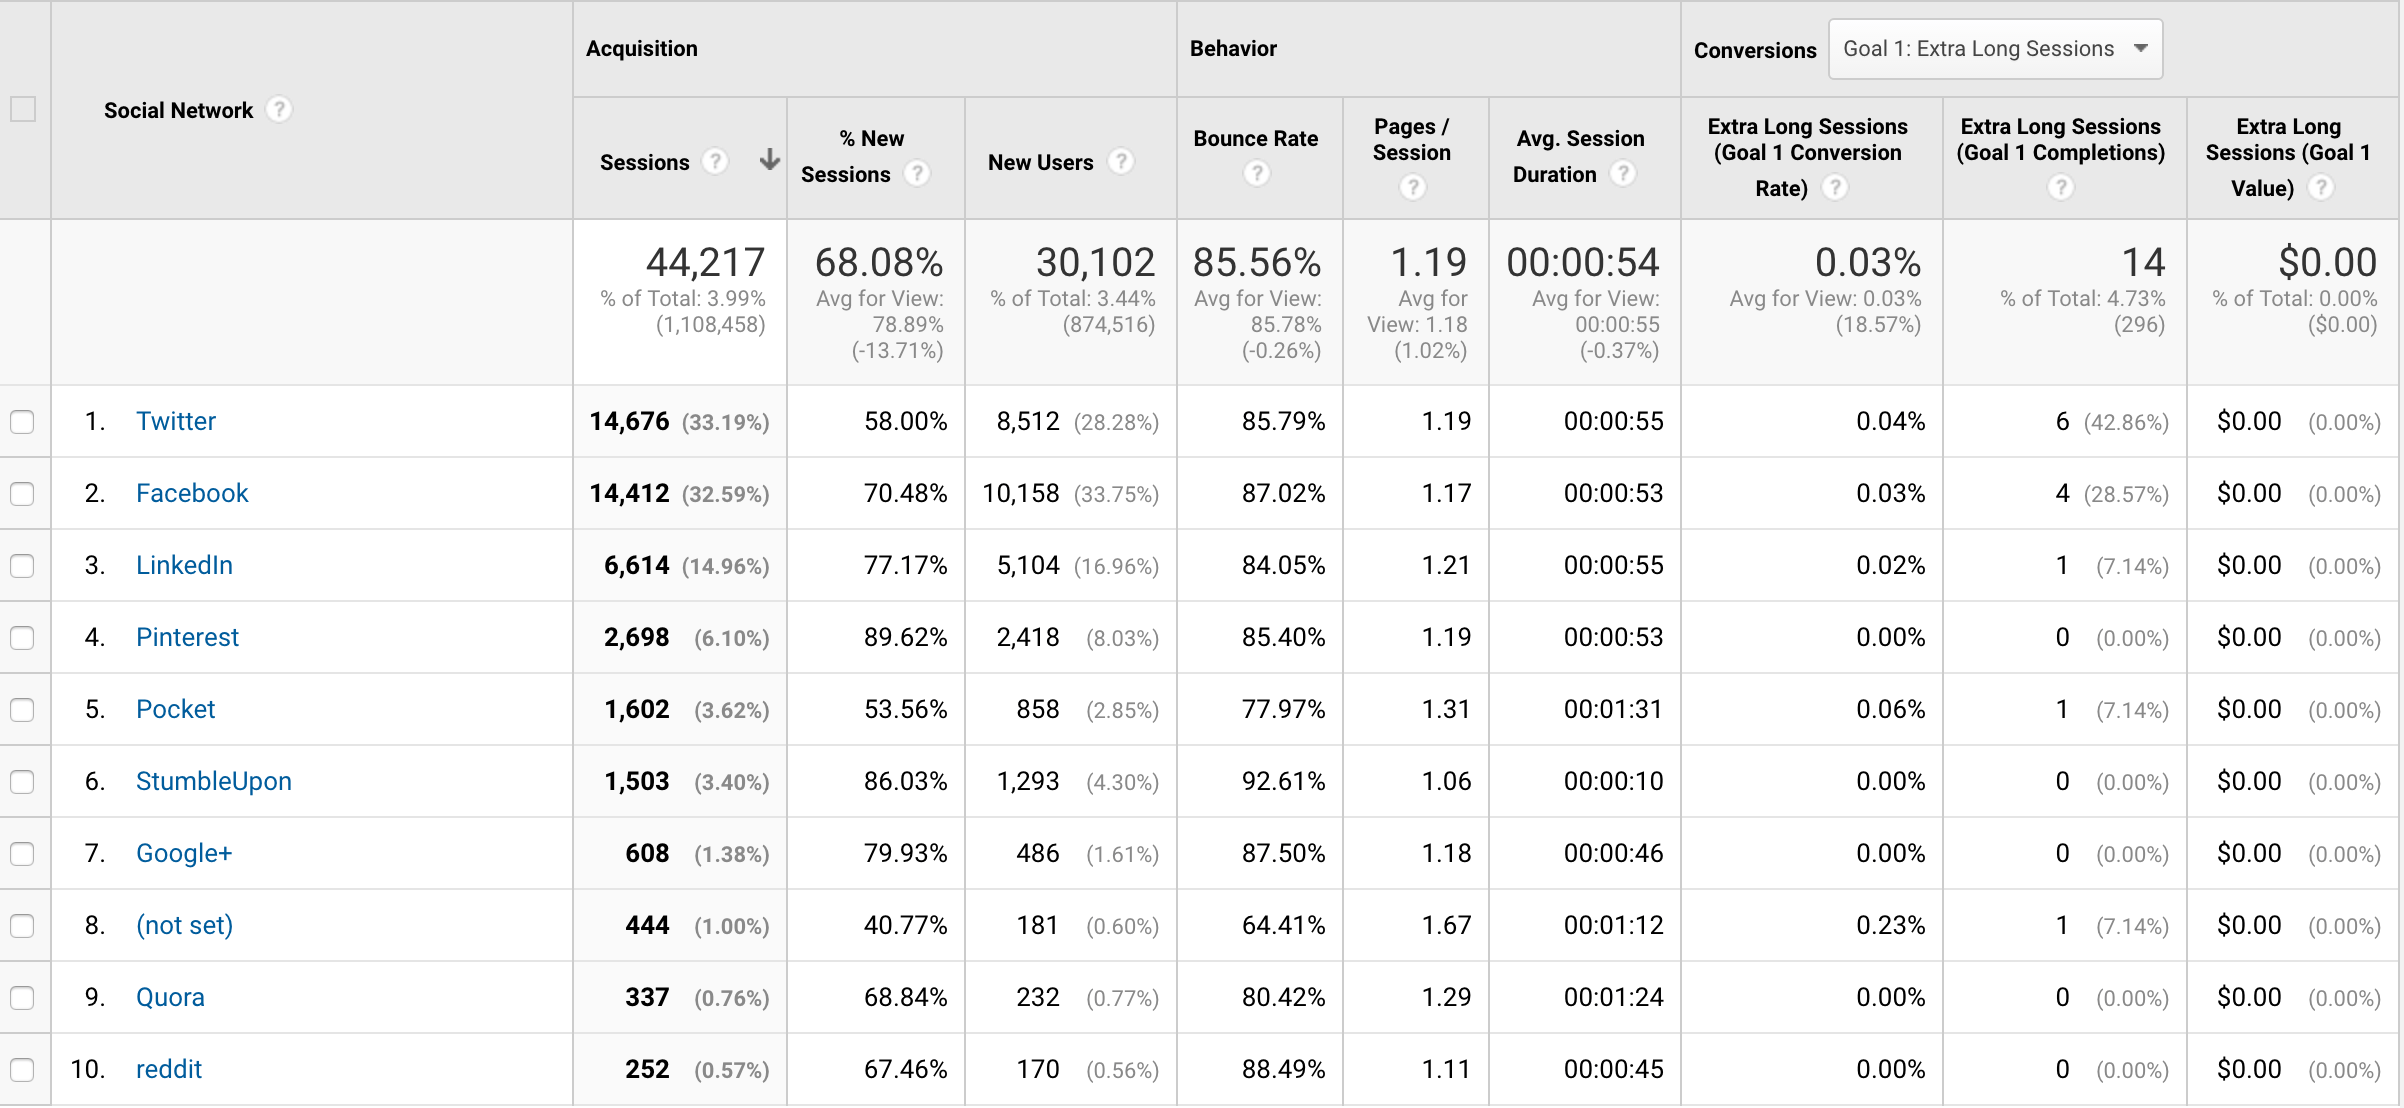Open the reddit social network report

169,1069
